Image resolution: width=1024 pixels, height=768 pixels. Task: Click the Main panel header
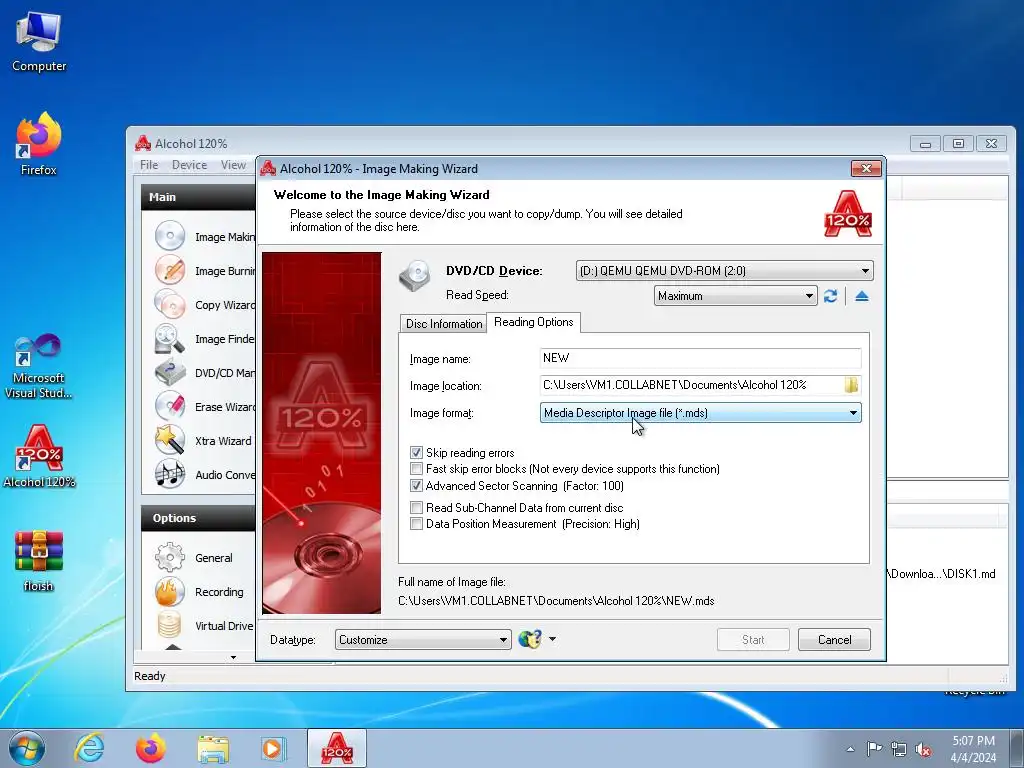point(199,197)
